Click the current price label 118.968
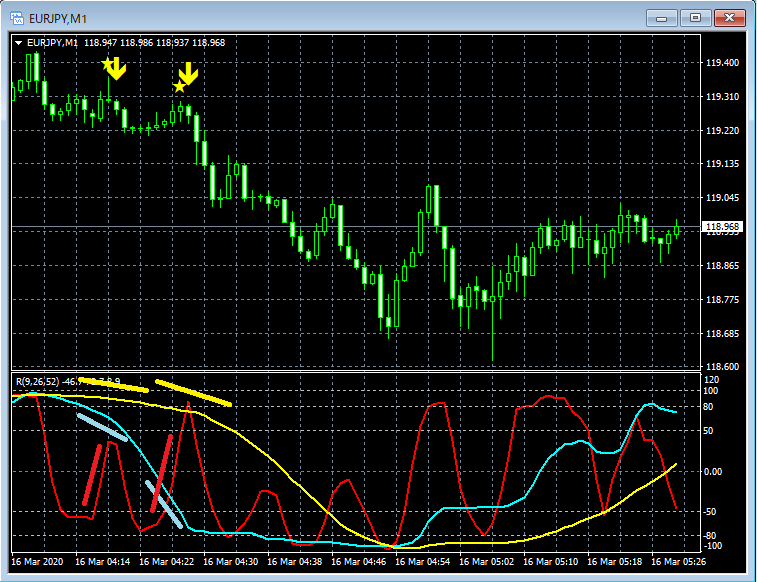 pyautogui.click(x=722, y=227)
